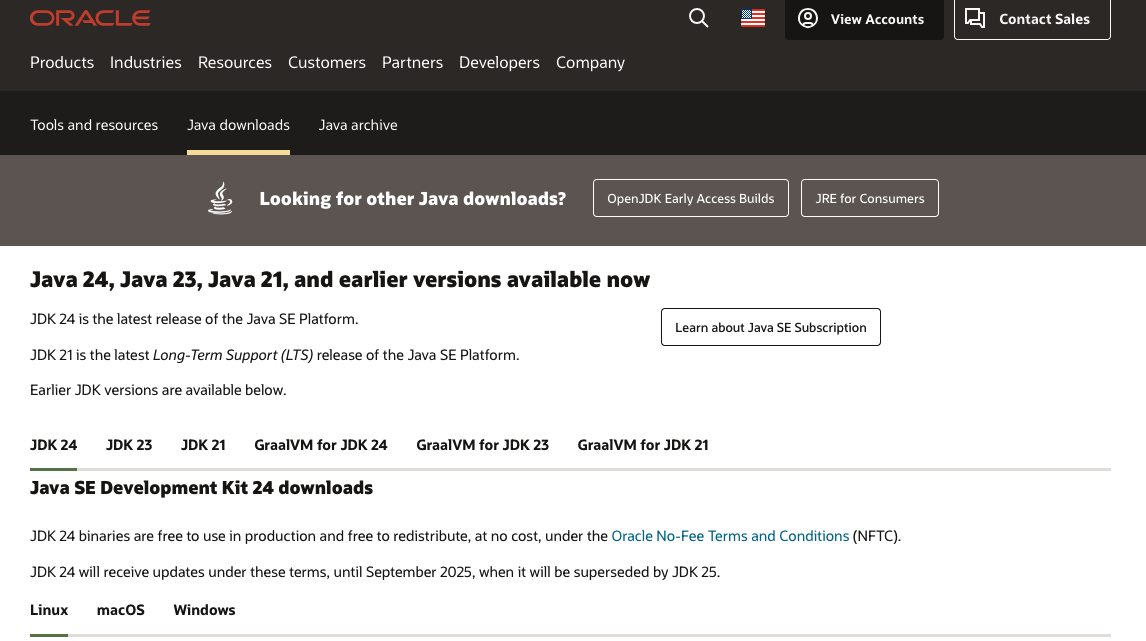Click "Looking for other Java downloads?" text

click(x=413, y=199)
